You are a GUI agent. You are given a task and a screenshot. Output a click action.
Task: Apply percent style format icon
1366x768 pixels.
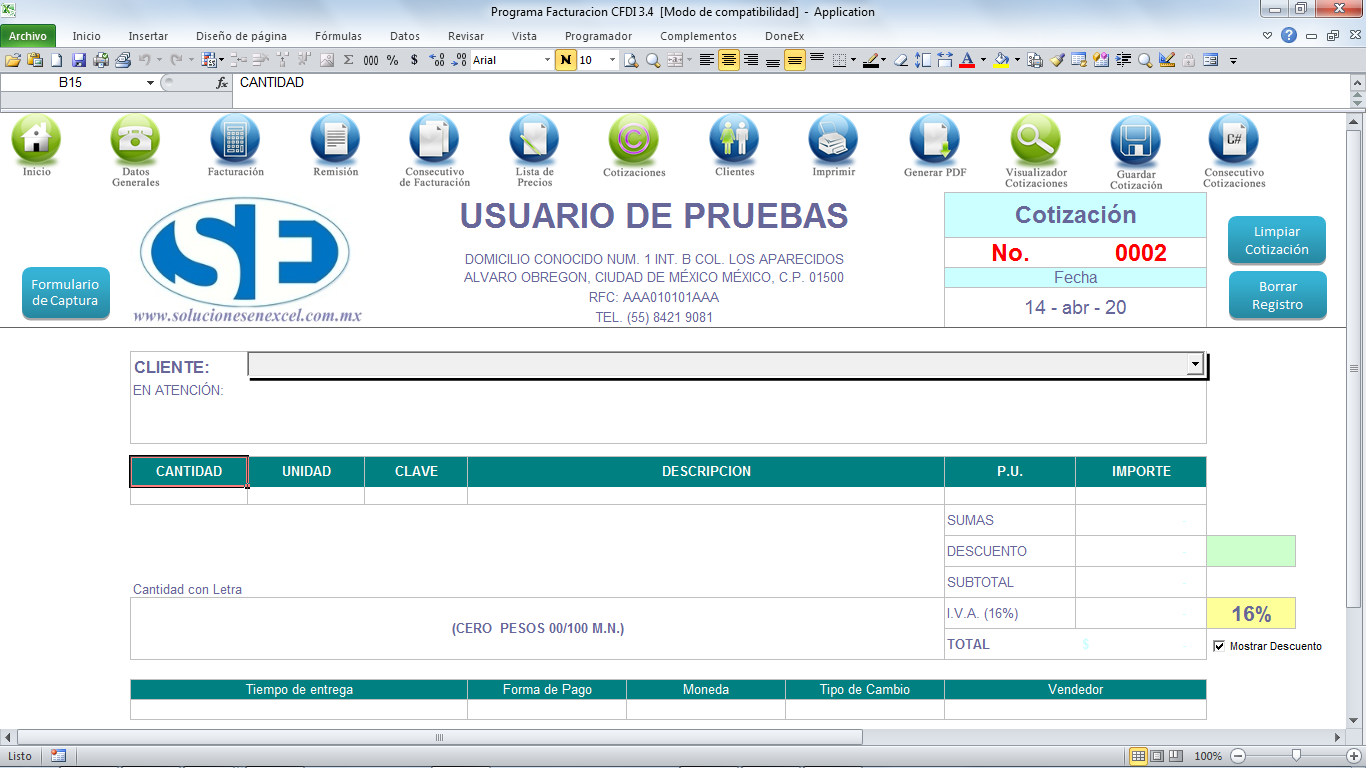click(x=392, y=60)
